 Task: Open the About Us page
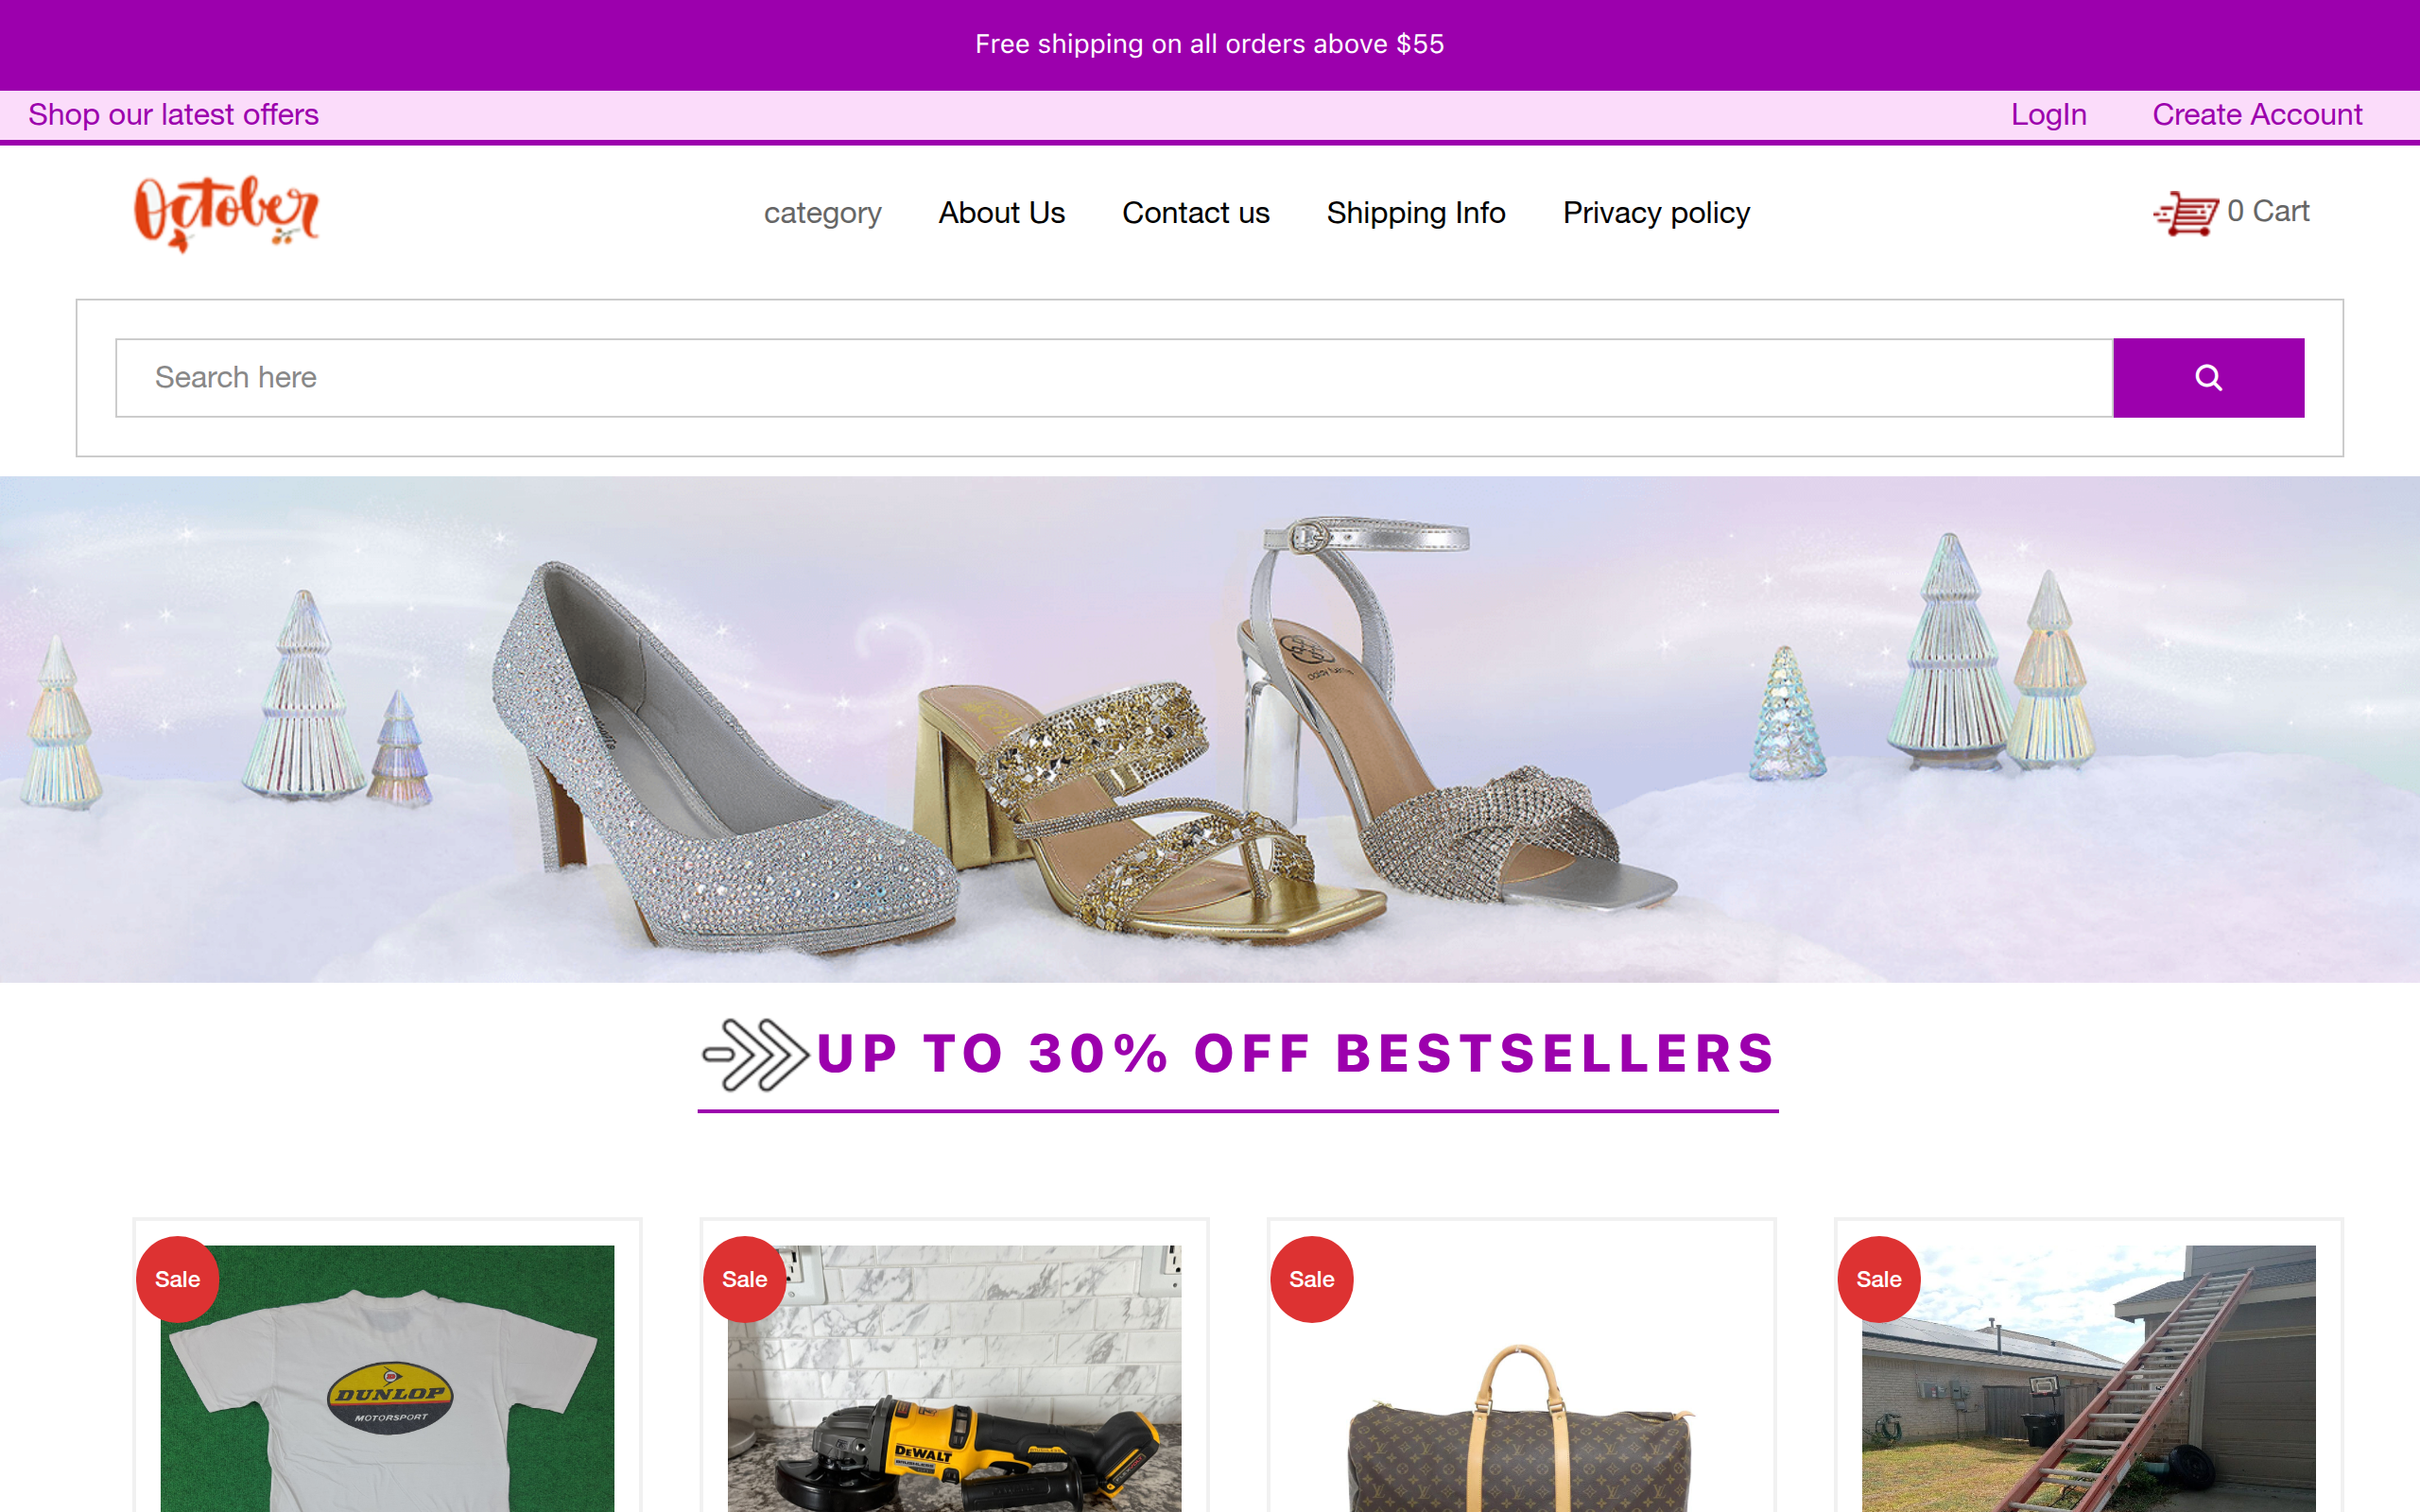pos(1001,213)
